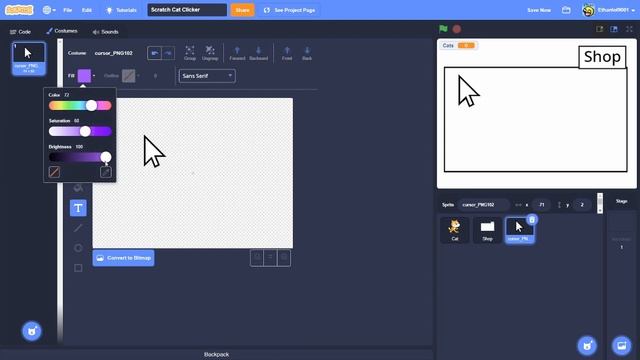Click the redo arrow in paint editor
Image resolution: width=640 pixels, height=360 pixels.
168,53
